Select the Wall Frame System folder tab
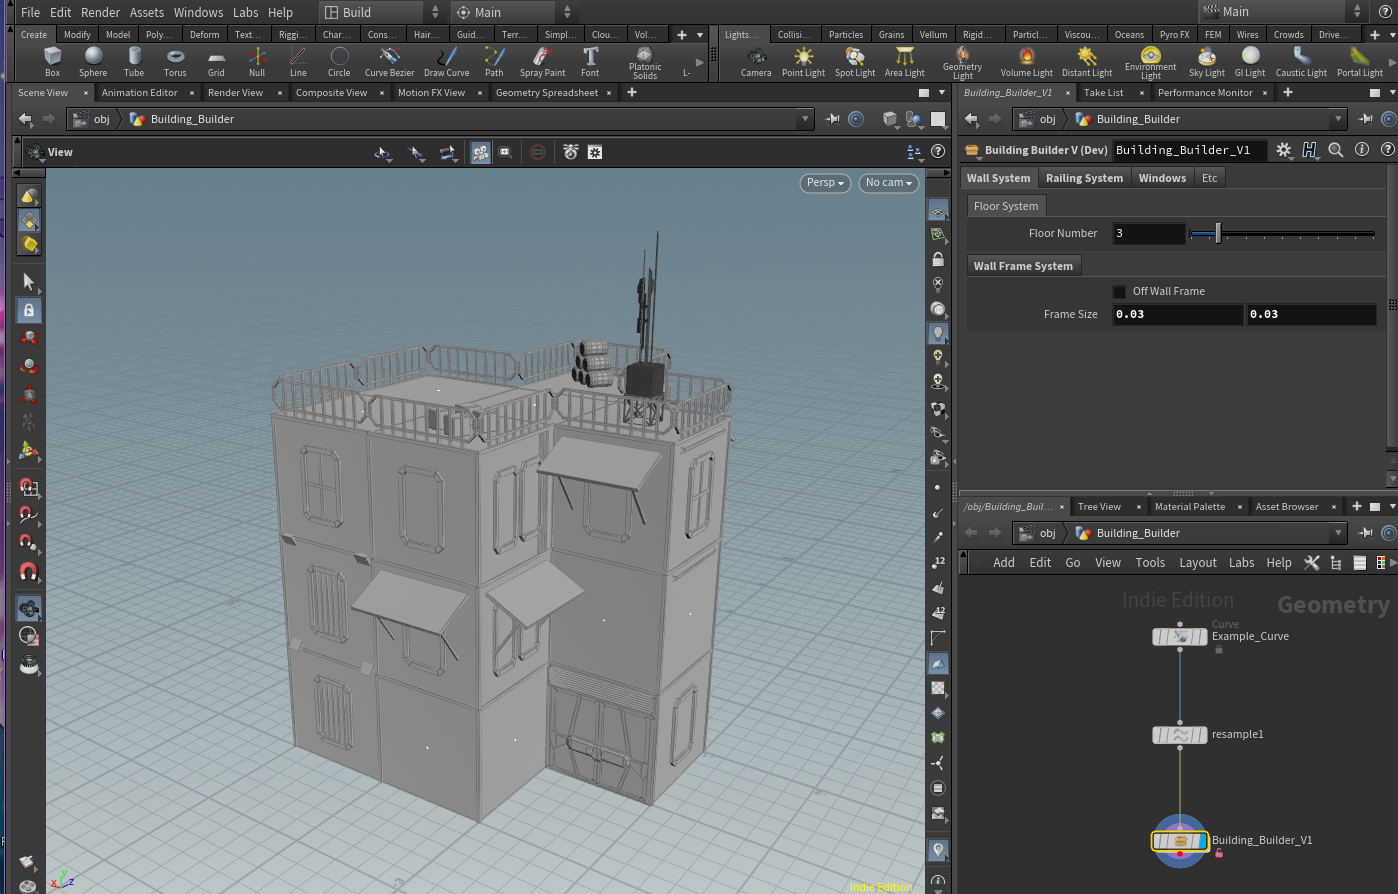The width and height of the screenshot is (1398, 894). 1023,266
